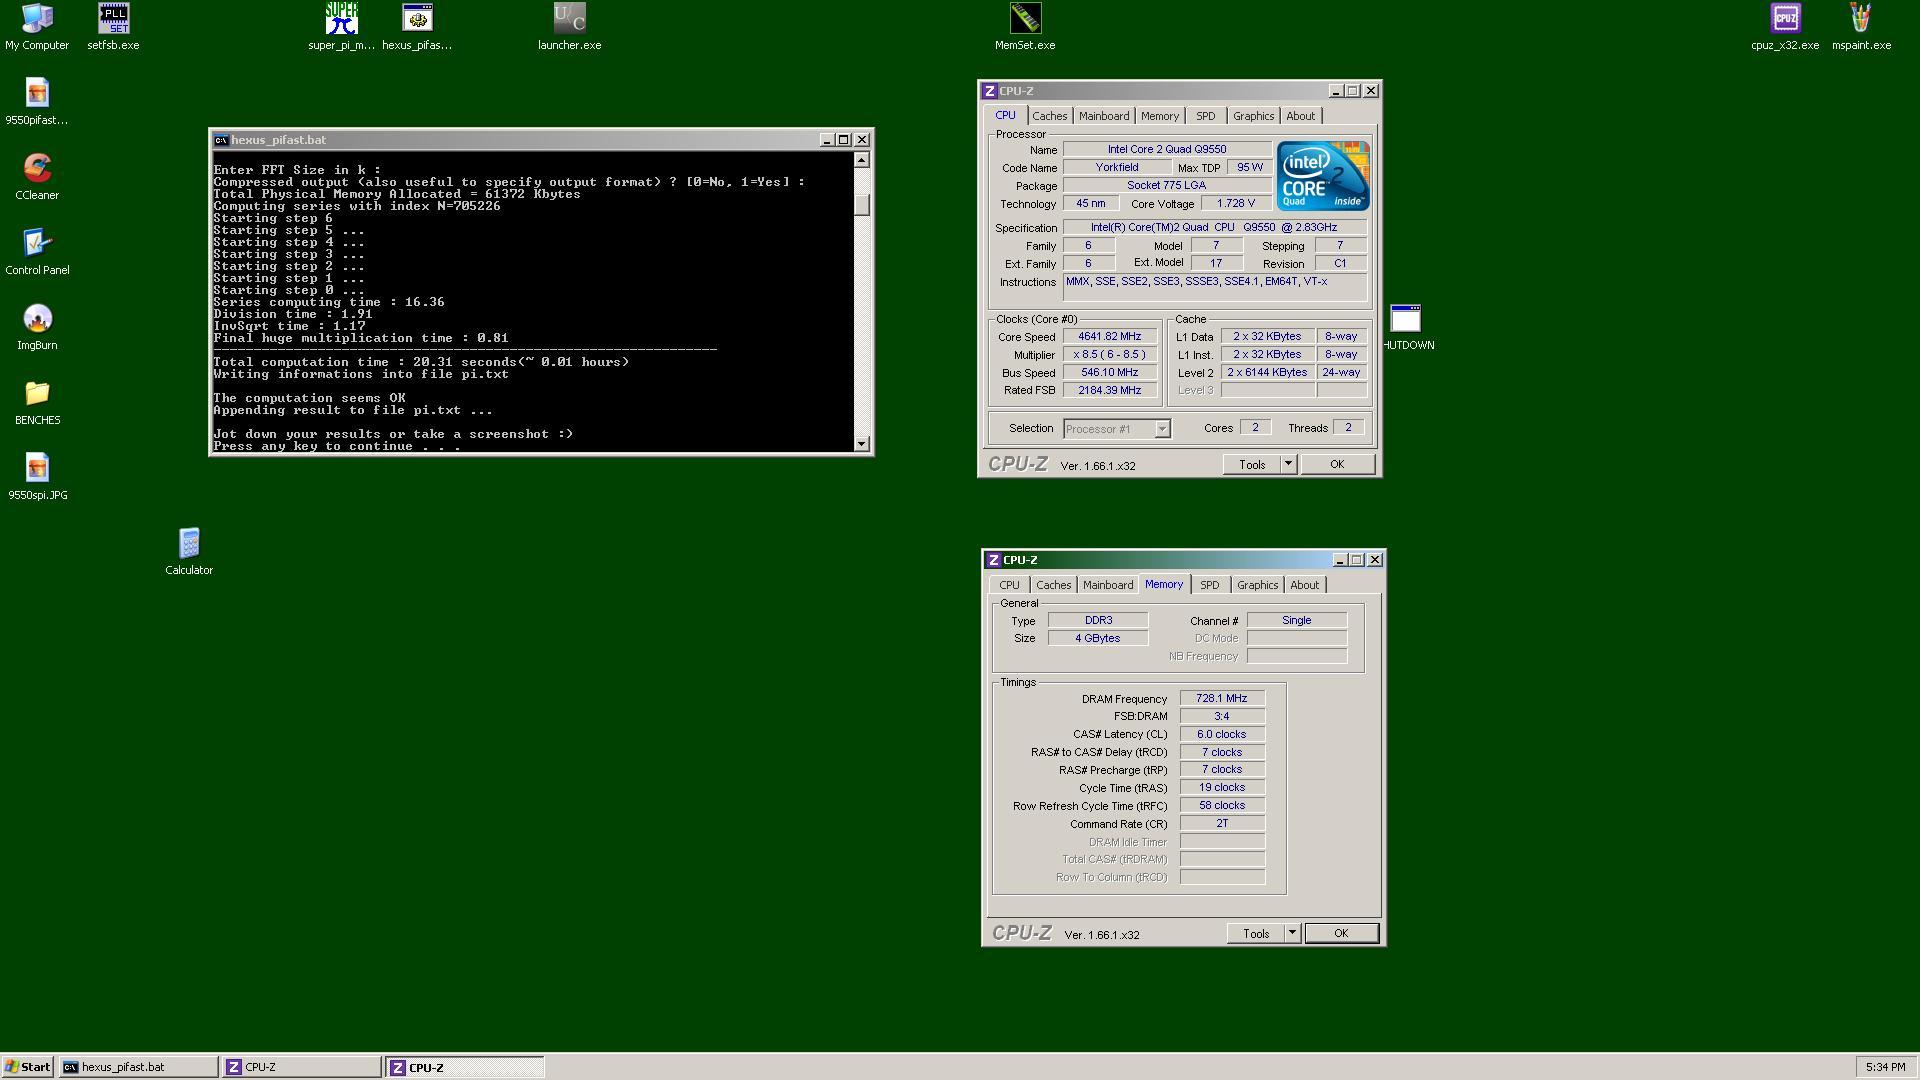The image size is (1920, 1080).
Task: Click the console scrollbar thumb
Action: coord(862,205)
